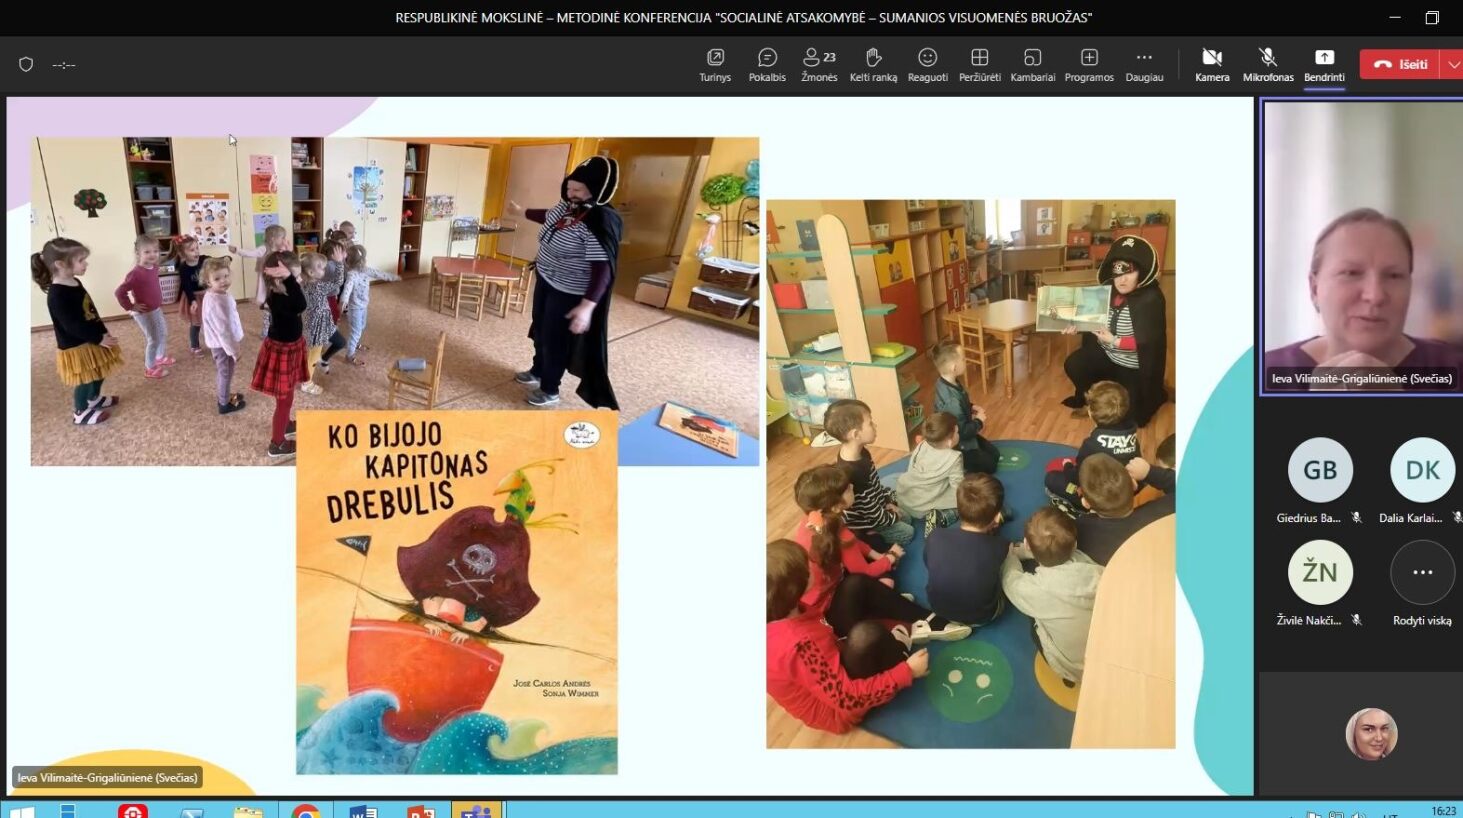This screenshot has height=818, width=1463.
Task: Open PowerPoint from the taskbar
Action: click(x=420, y=811)
